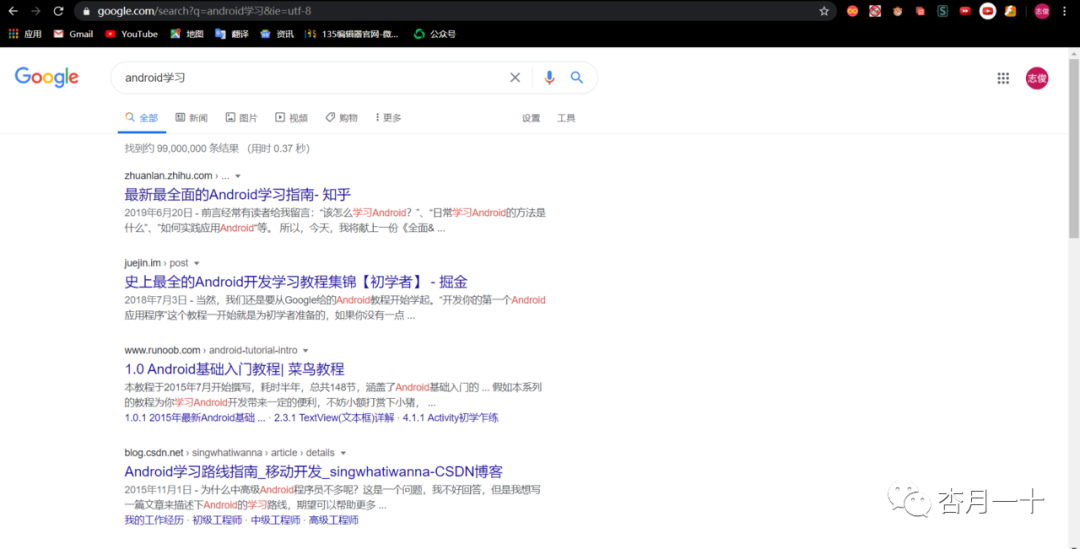
Task: Reload the page with the refresh icon
Action: tap(59, 11)
